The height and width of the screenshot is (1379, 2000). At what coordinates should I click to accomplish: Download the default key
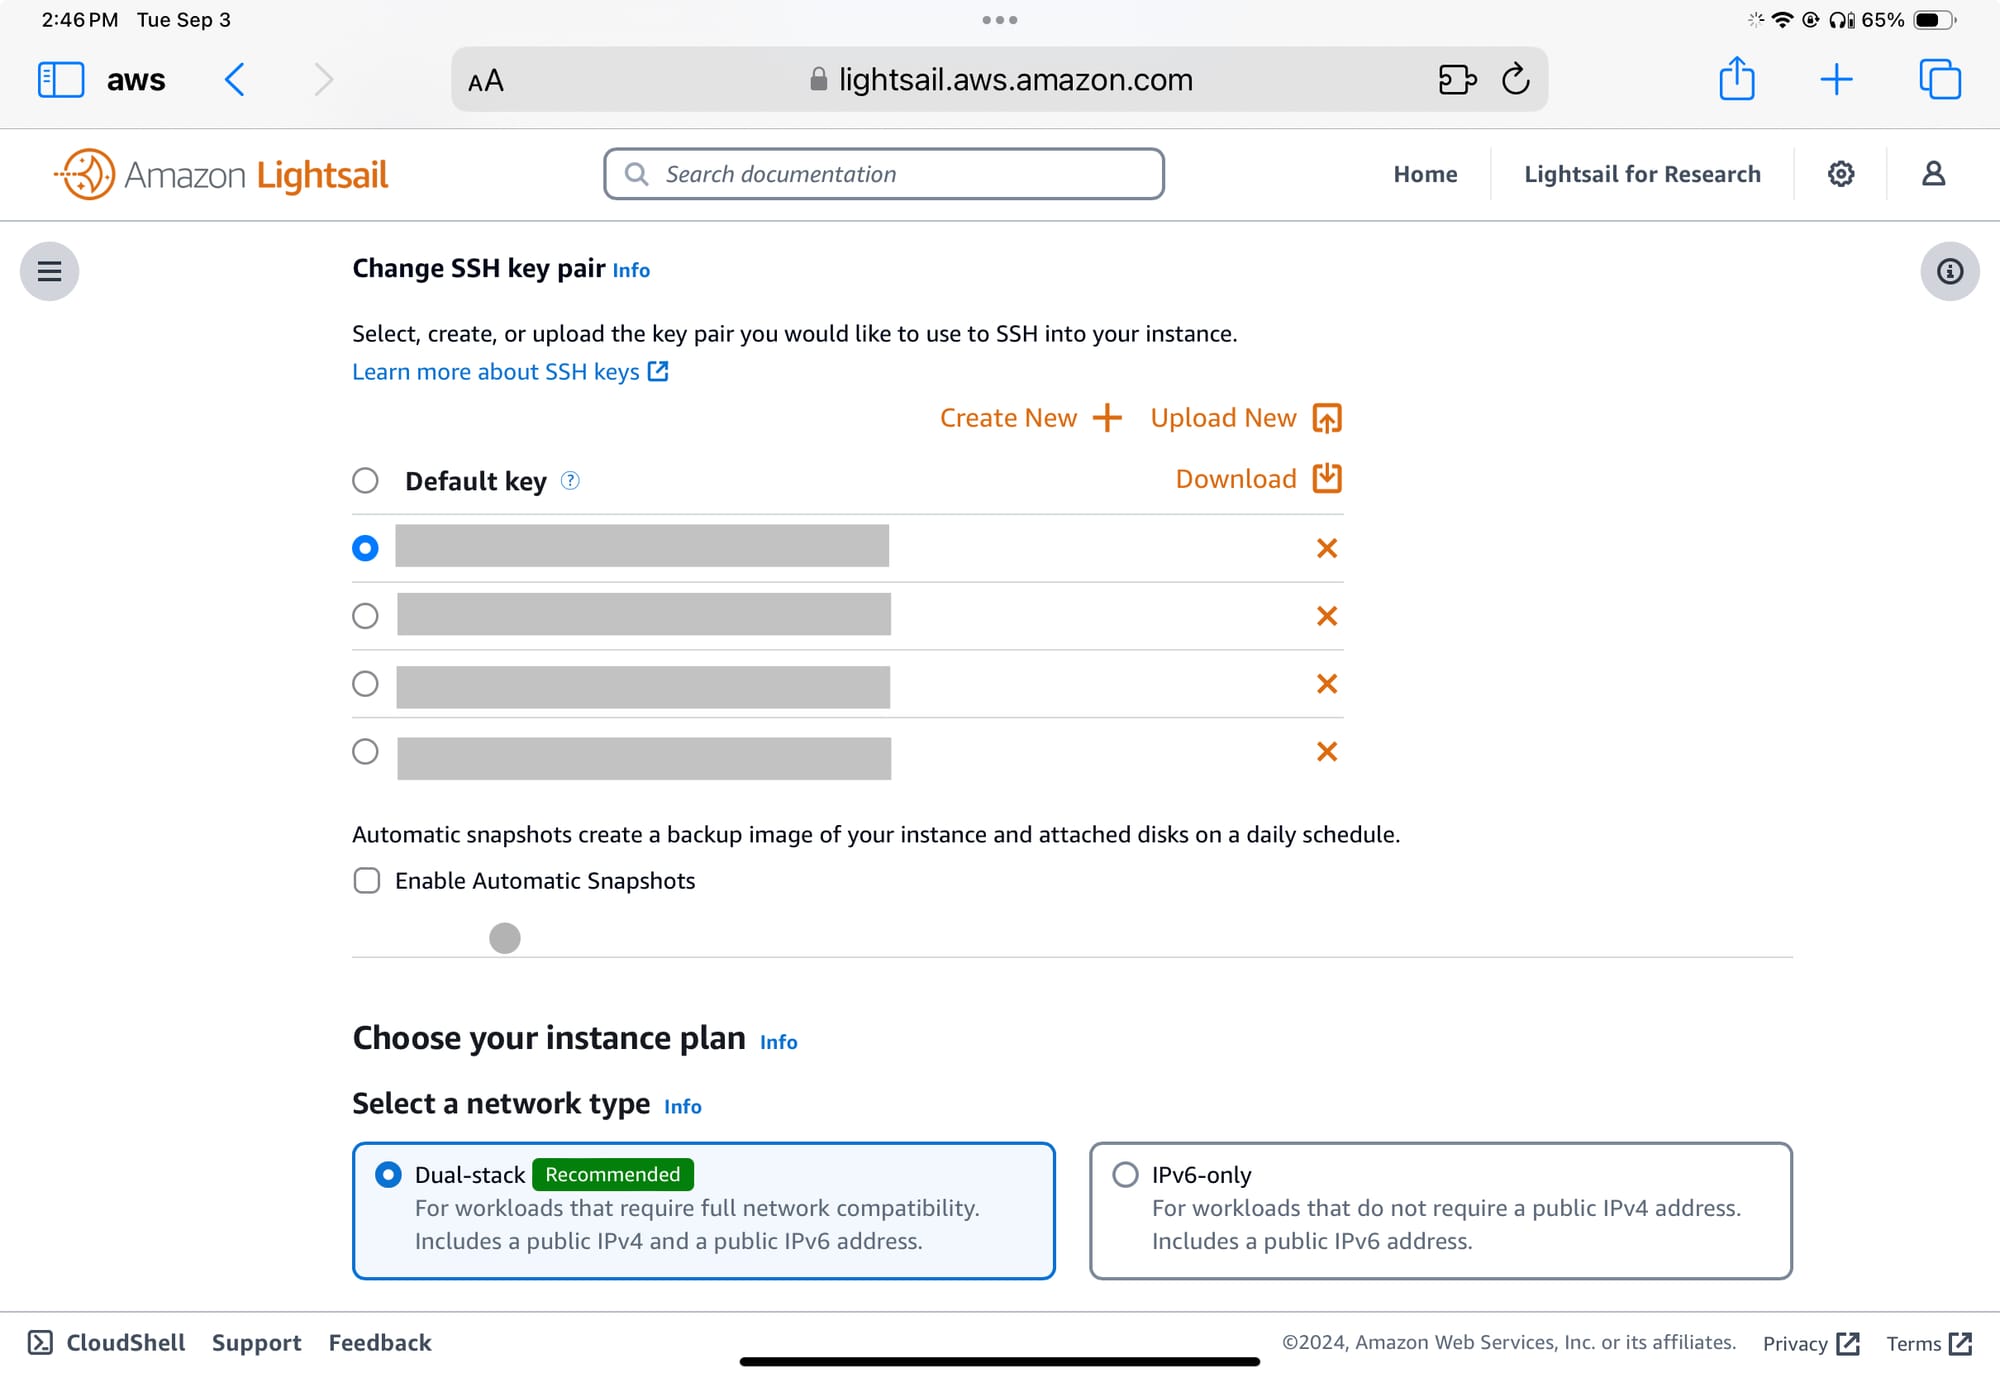1259,479
